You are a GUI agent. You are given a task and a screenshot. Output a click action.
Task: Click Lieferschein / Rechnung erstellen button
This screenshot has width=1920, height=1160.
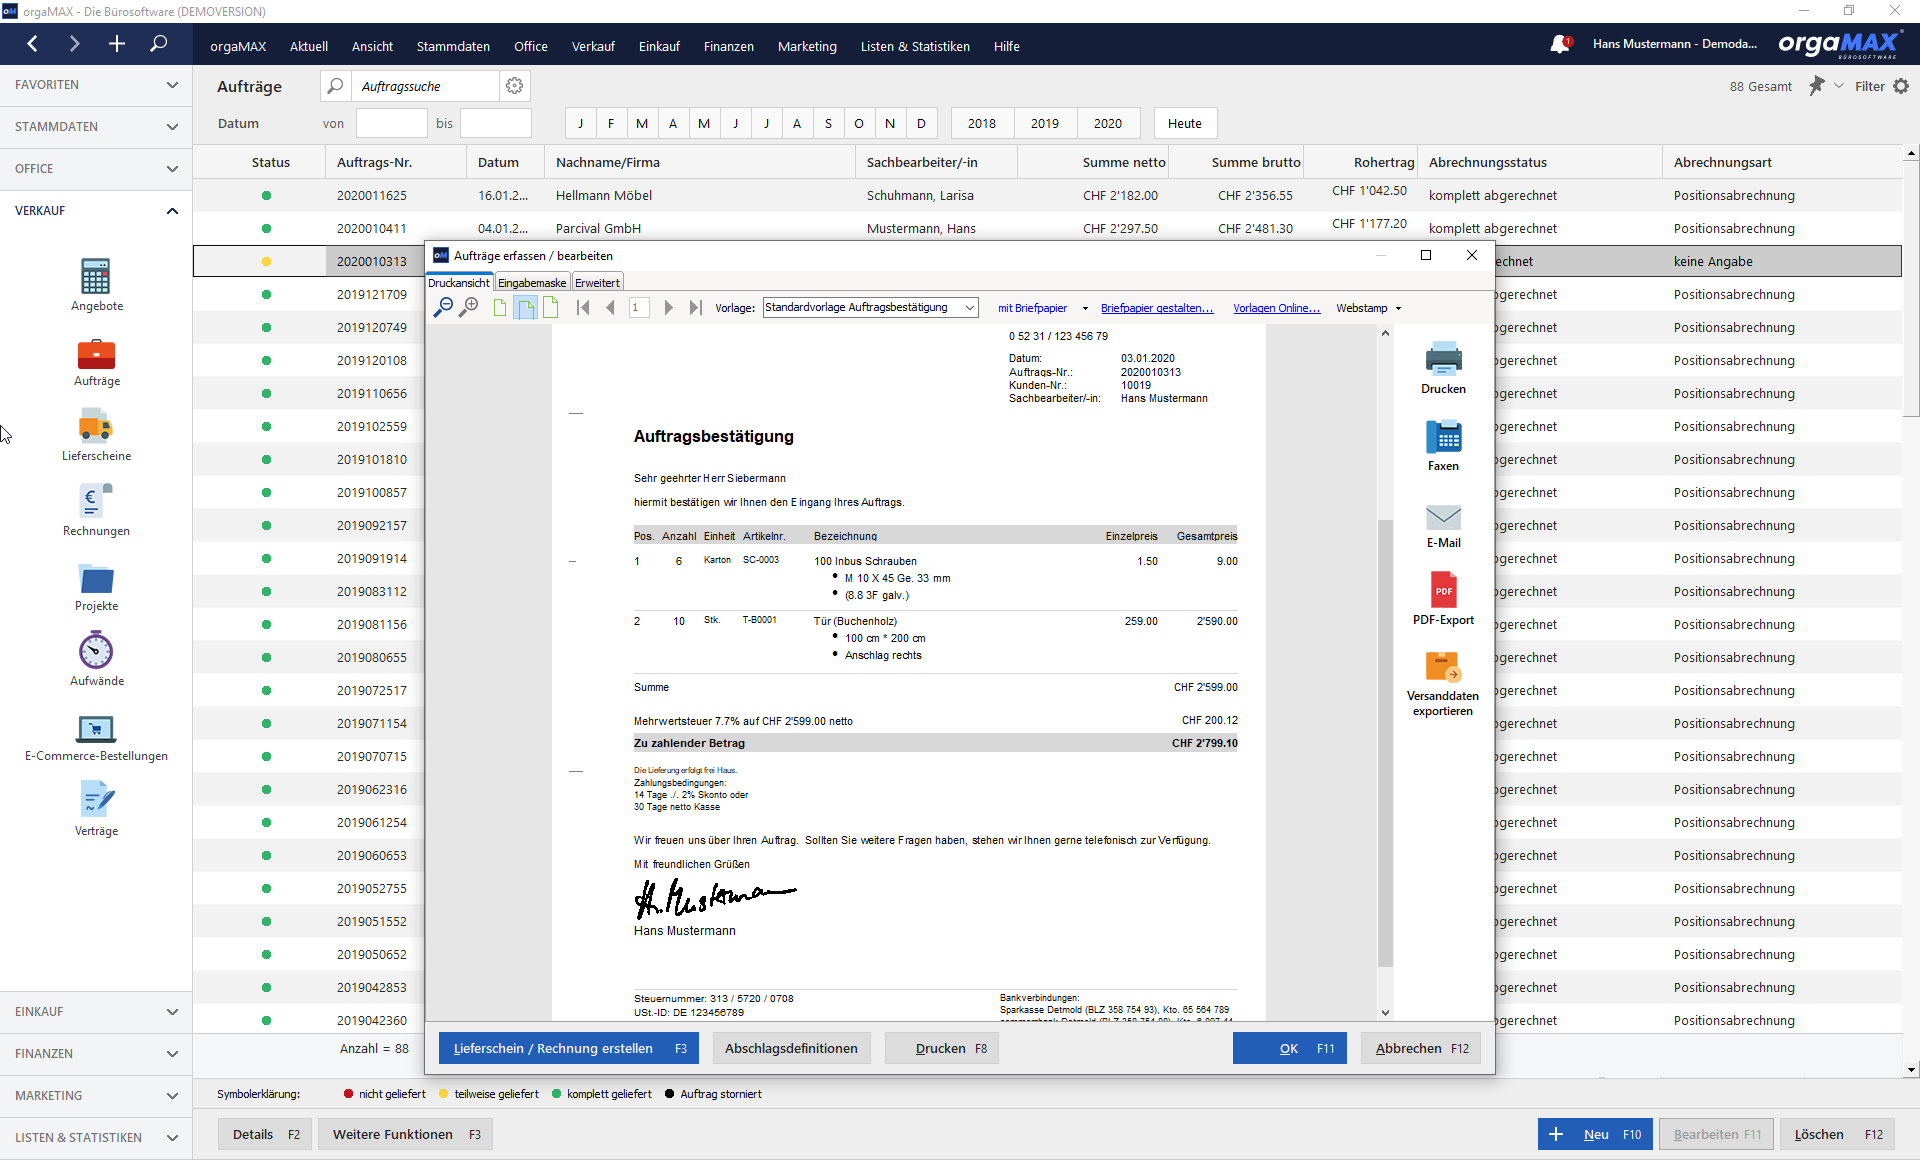(570, 1048)
